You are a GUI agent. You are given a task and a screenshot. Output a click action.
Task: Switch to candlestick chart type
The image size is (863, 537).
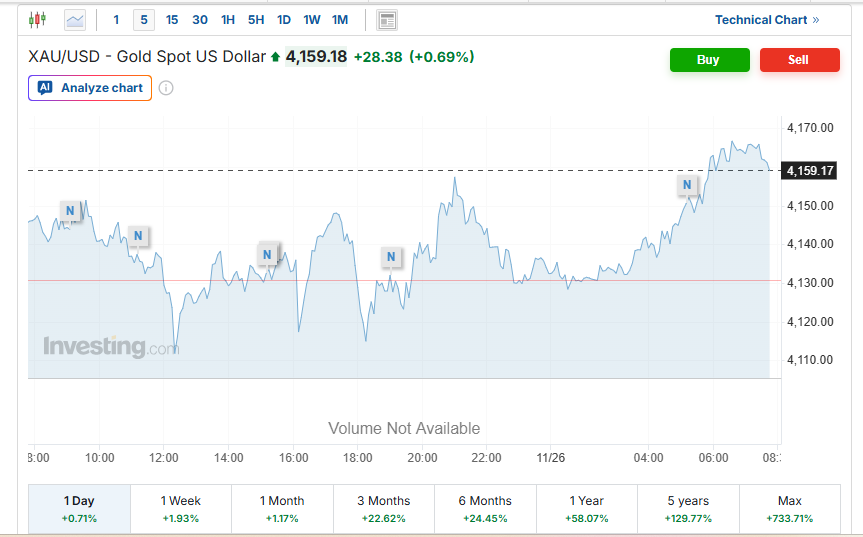pyautogui.click(x=38, y=20)
